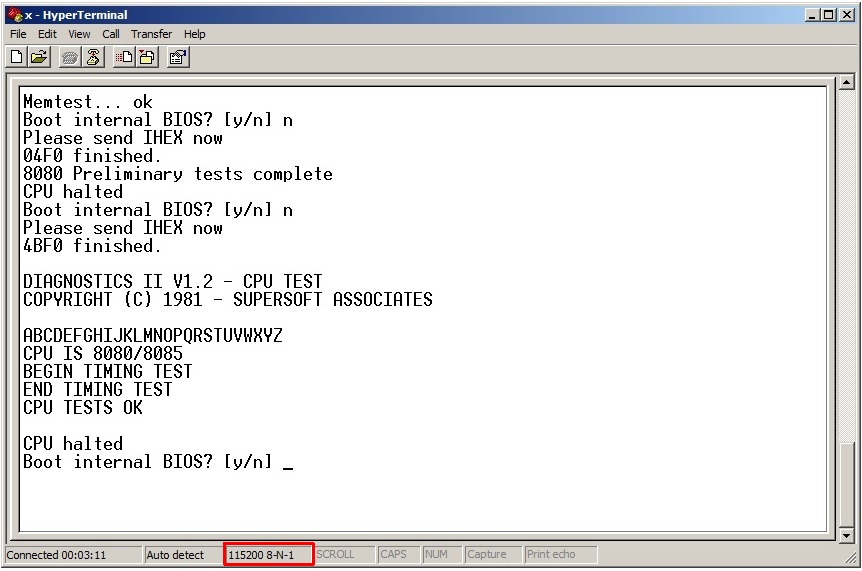This screenshot has width=862, height=571.
Task: Click the 'Memtest... ok' terminal line
Action: pos(88,102)
